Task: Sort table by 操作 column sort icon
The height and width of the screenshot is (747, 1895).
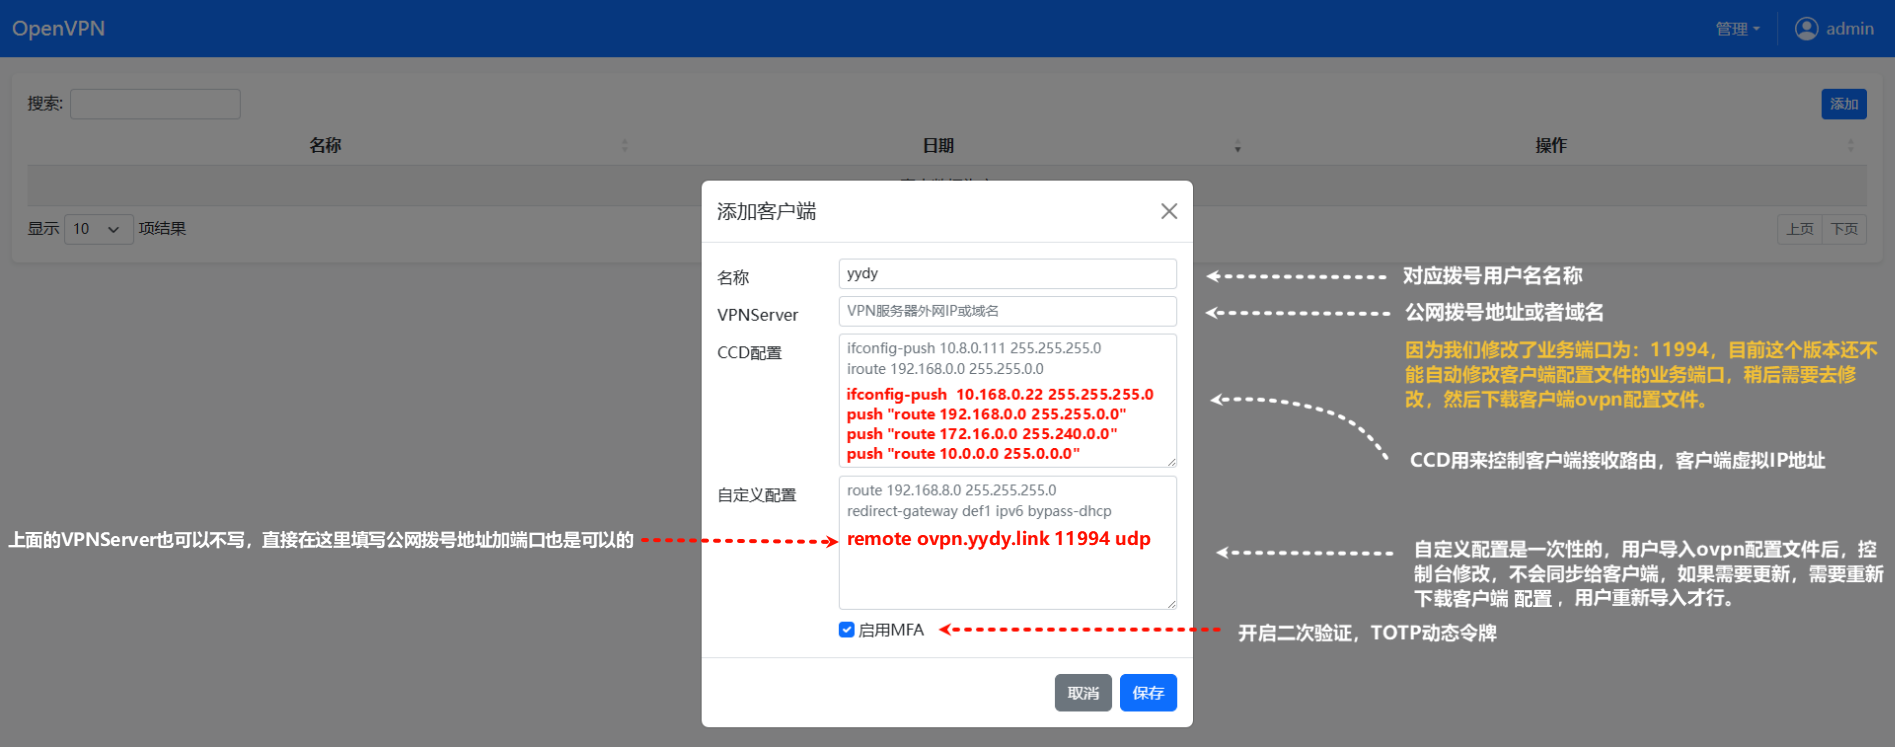Action: pyautogui.click(x=1850, y=146)
